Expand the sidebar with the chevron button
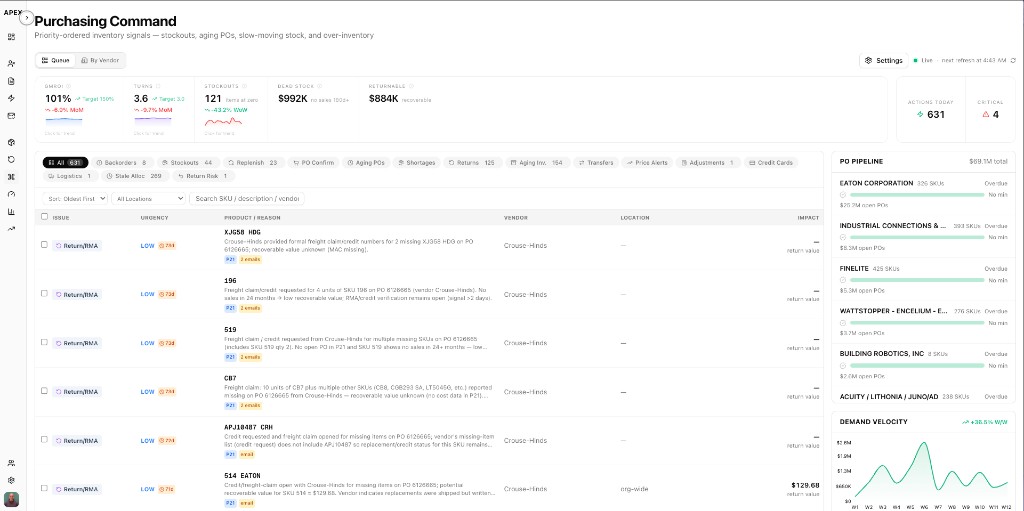Screen dimensions: 1024x511 pyautogui.click(x=27, y=18)
